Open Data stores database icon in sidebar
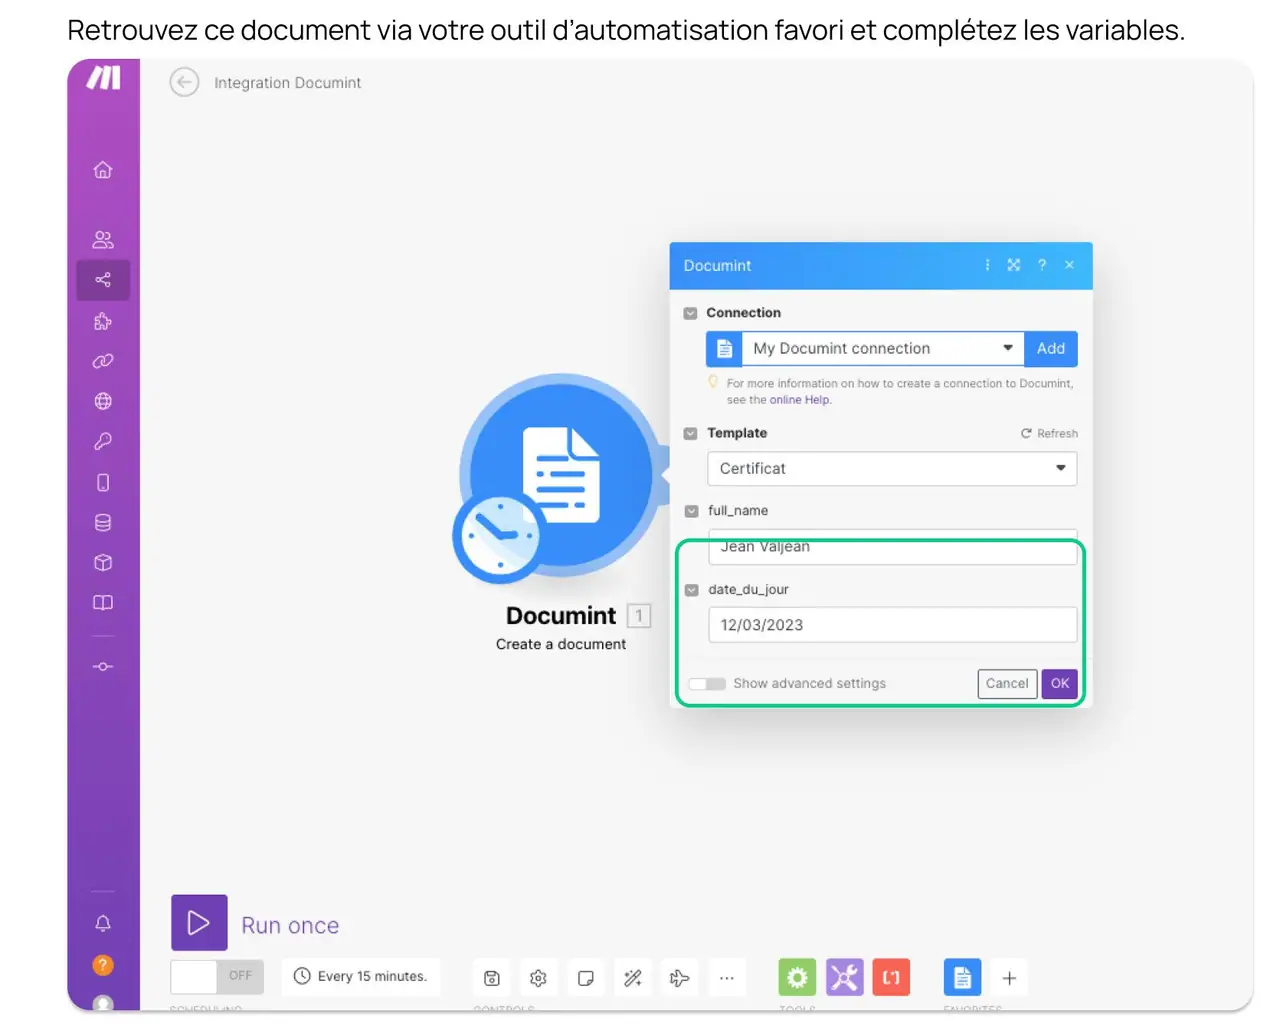Image resolution: width=1280 pixels, height=1033 pixels. [x=103, y=522]
